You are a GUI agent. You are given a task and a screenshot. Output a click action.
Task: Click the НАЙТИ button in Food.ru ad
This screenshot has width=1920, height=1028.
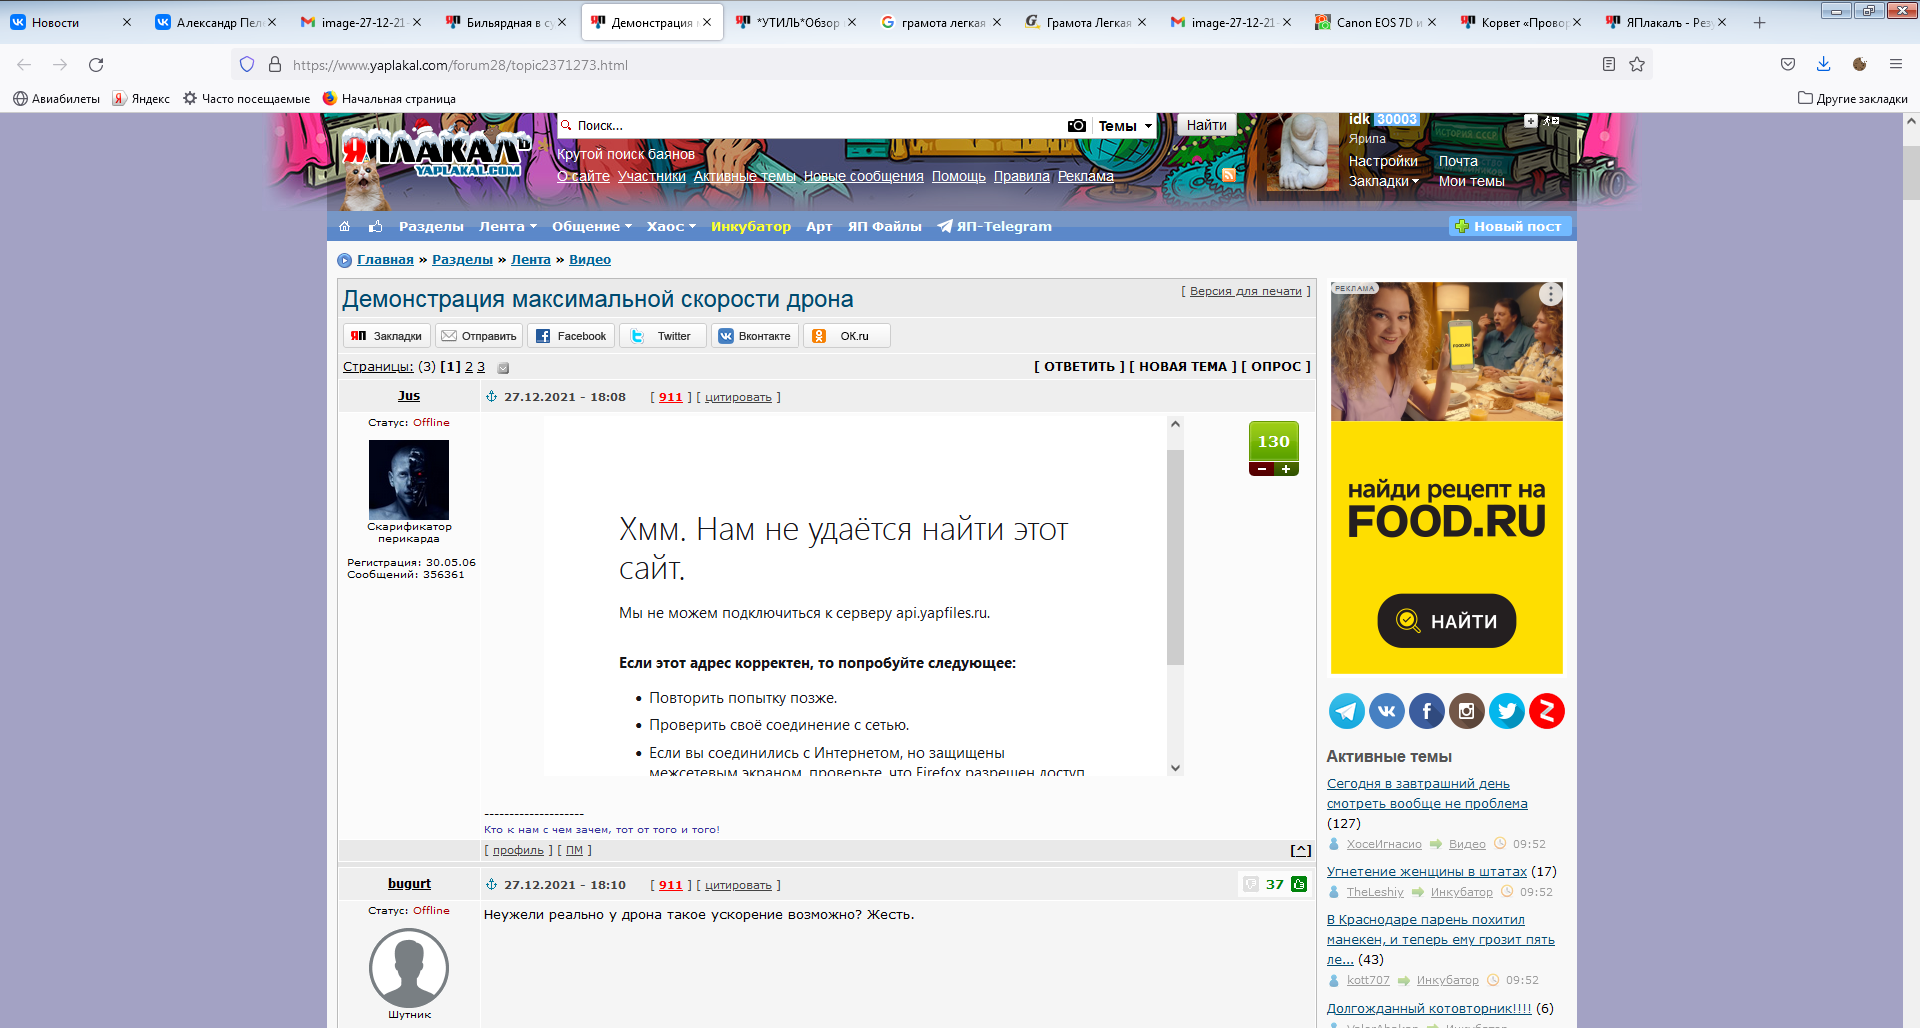coord(1447,621)
